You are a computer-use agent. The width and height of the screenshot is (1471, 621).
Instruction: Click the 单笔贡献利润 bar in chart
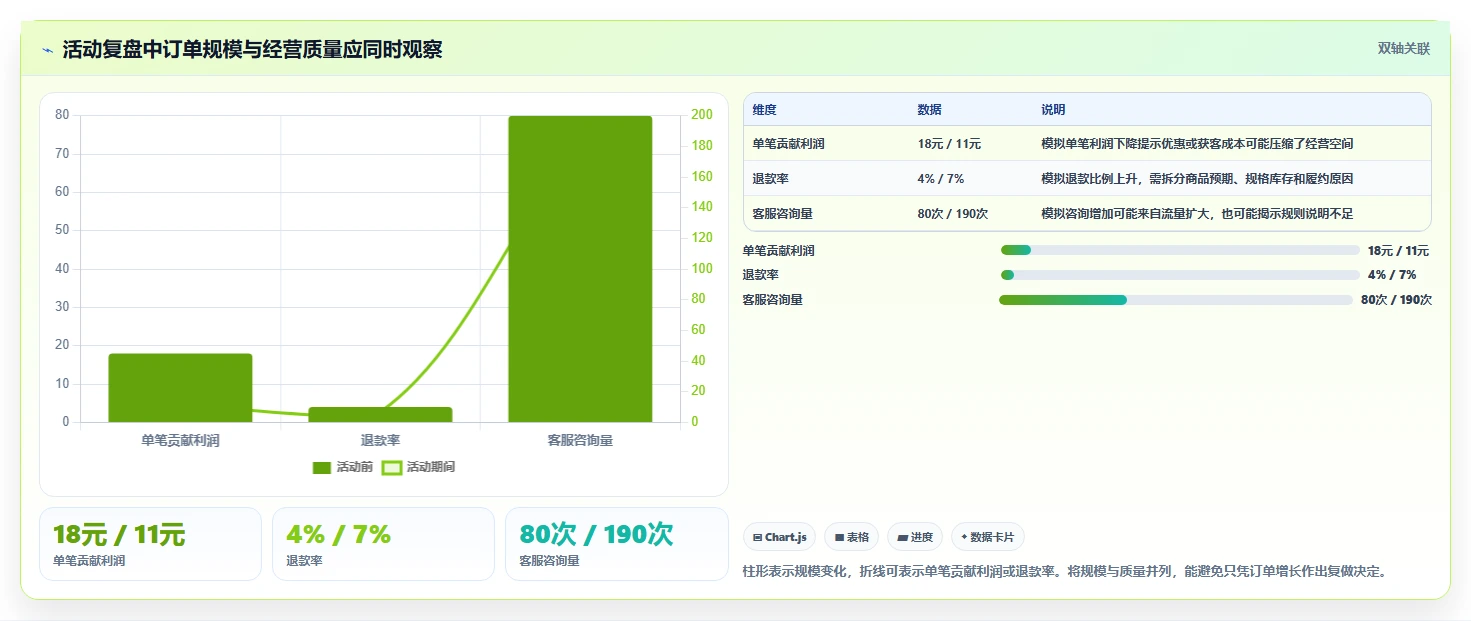(180, 388)
